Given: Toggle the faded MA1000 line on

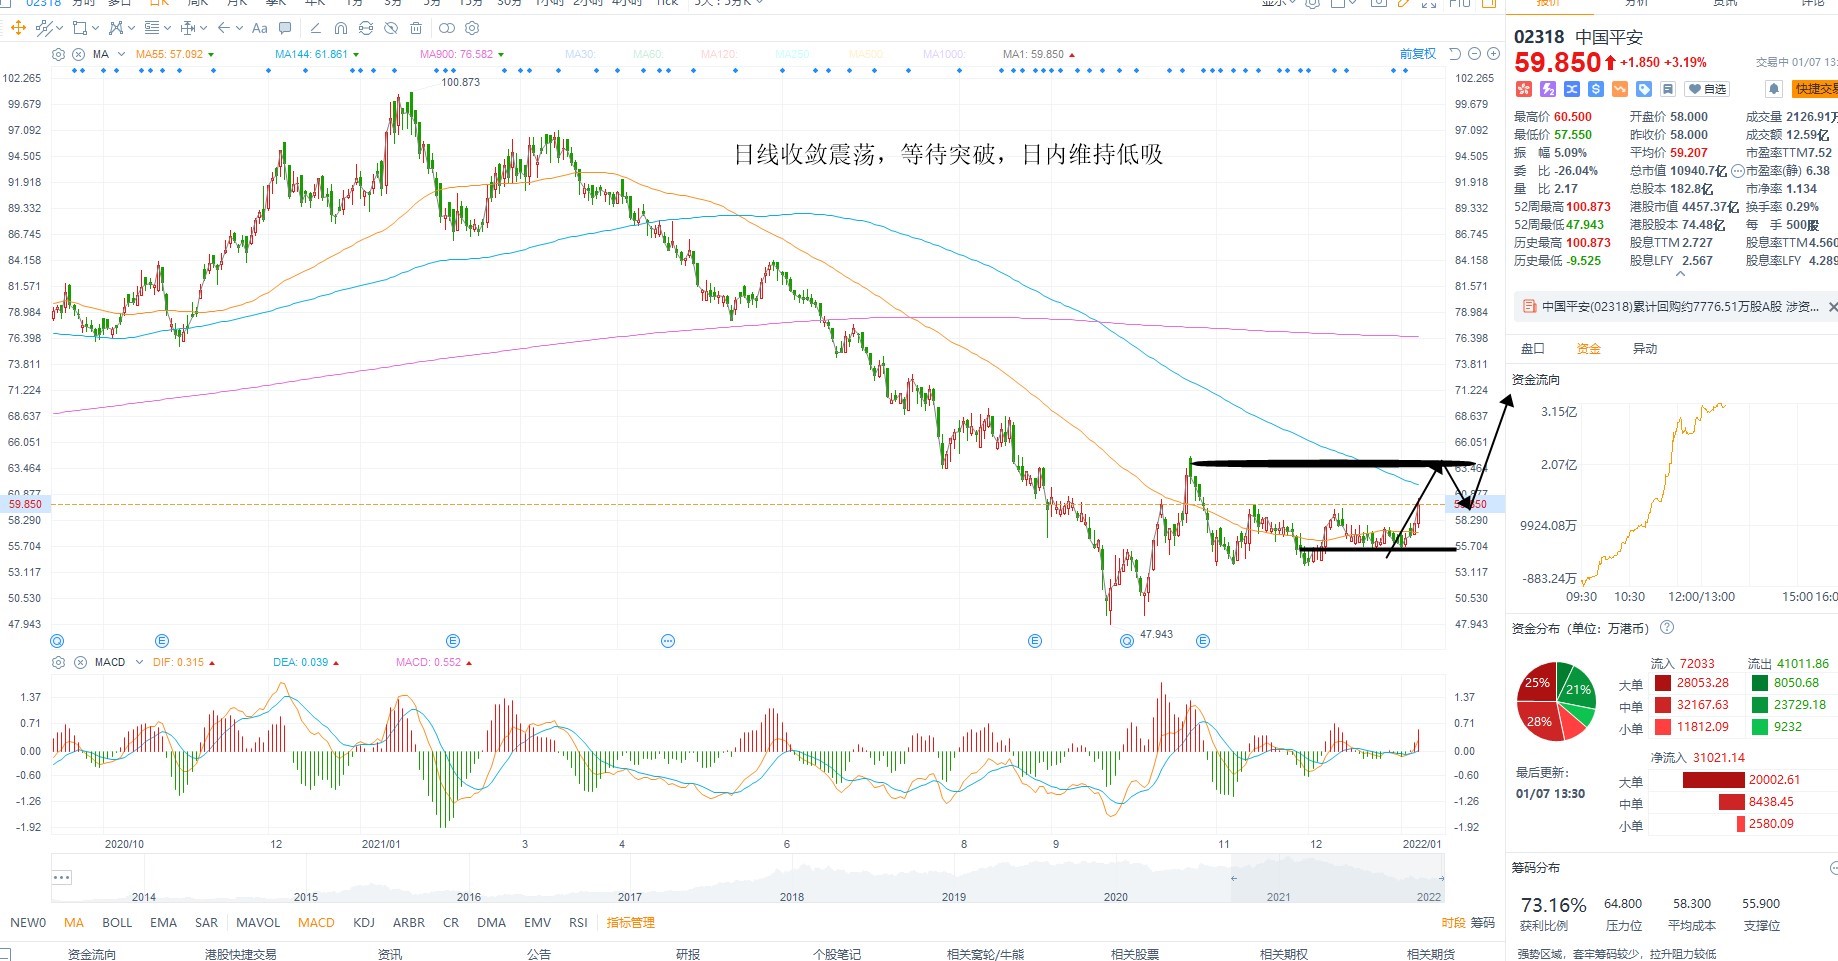Looking at the screenshot, I should 944,54.
